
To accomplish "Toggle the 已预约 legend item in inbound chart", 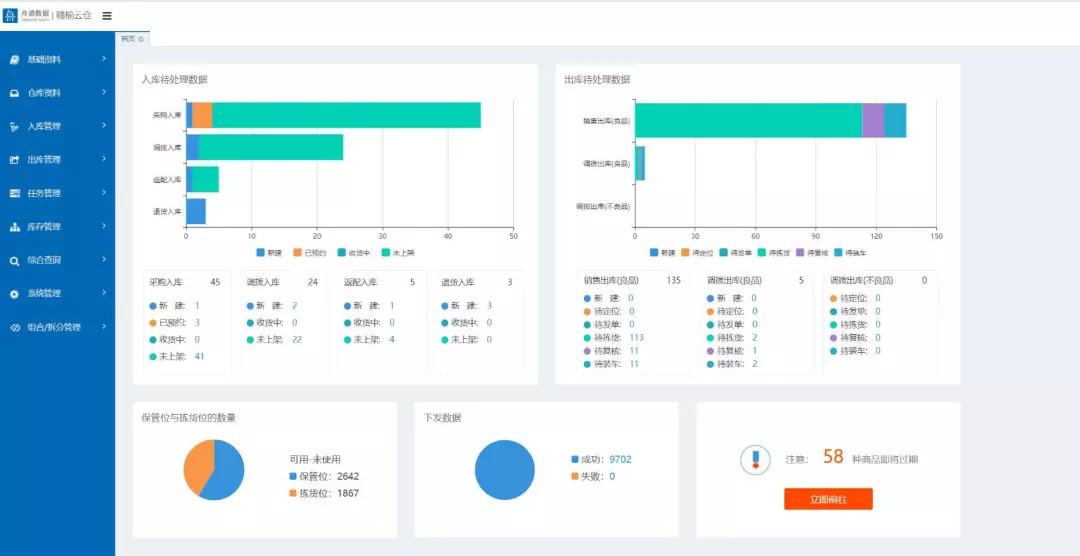I will (309, 253).
